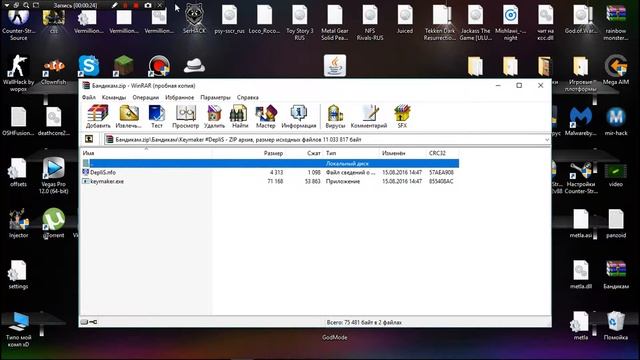Select the Помойка recycle bin icon

pyautogui.click(x=616, y=326)
